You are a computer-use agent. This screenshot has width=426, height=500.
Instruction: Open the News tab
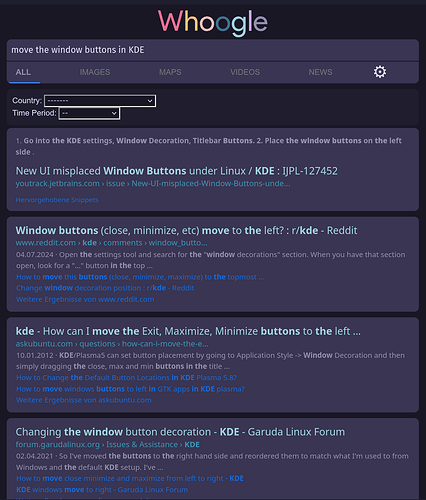pyautogui.click(x=320, y=72)
